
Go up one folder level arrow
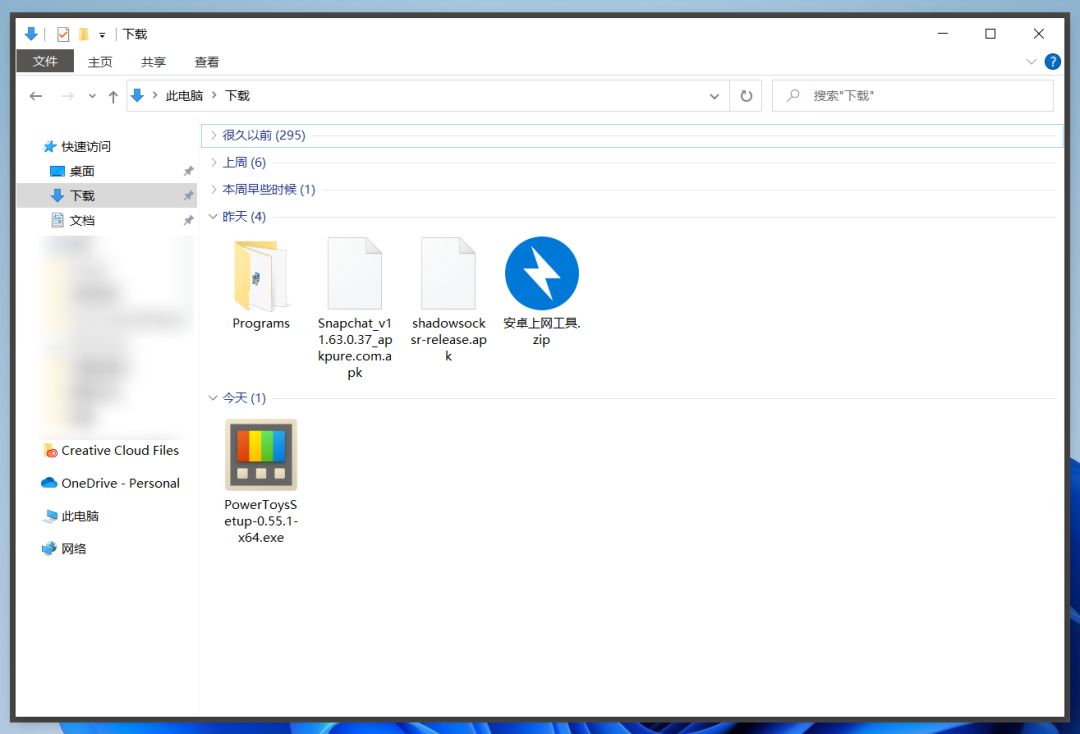click(113, 96)
